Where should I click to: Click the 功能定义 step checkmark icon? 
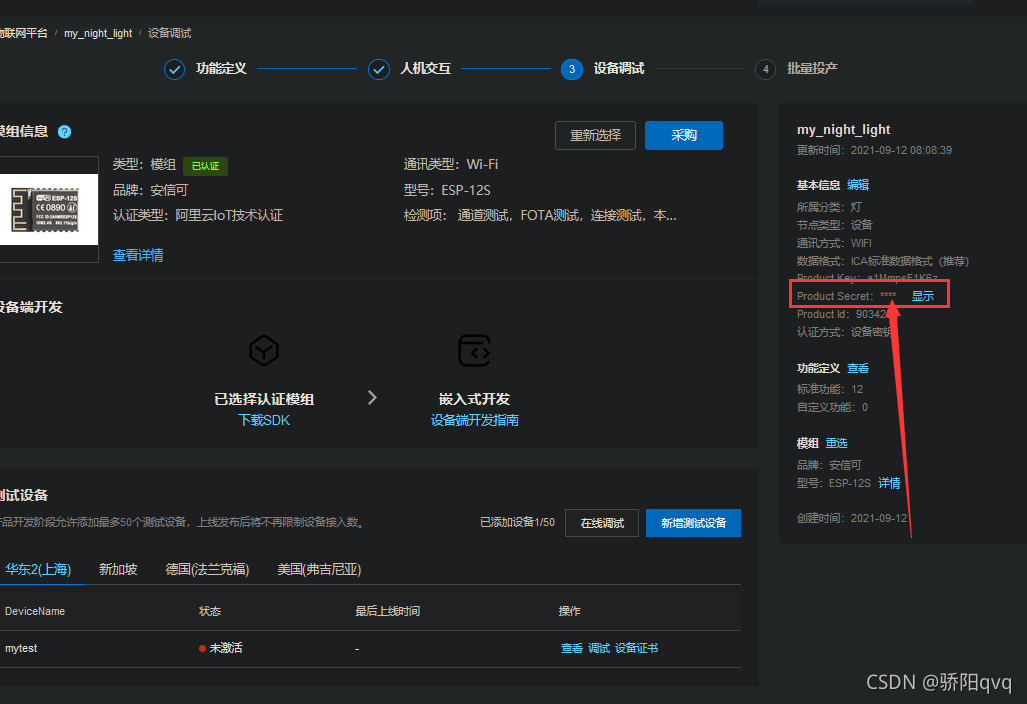(x=174, y=69)
